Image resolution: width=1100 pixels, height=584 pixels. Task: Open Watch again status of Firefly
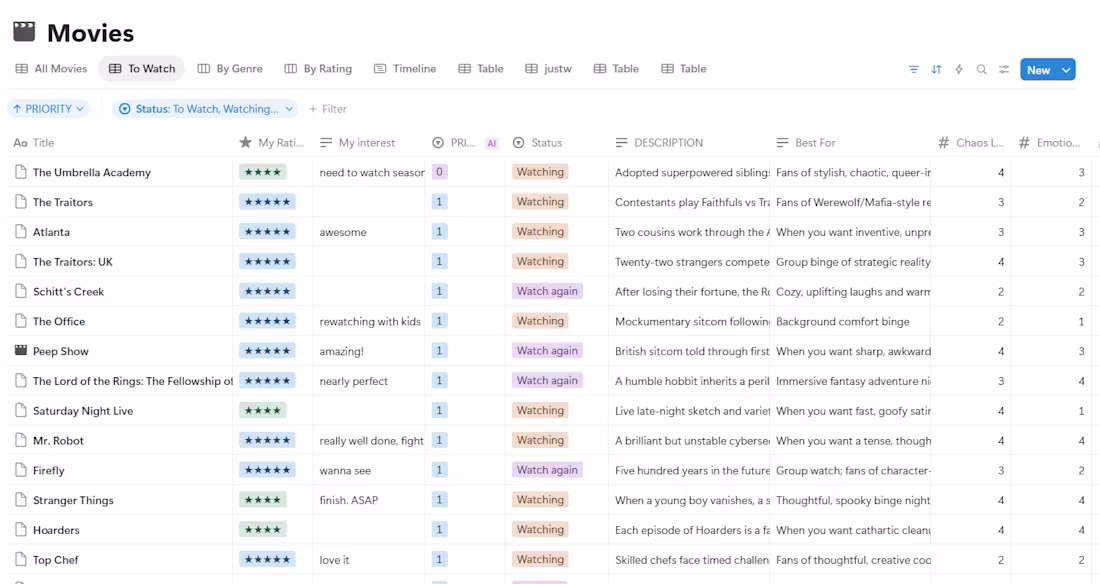point(547,470)
